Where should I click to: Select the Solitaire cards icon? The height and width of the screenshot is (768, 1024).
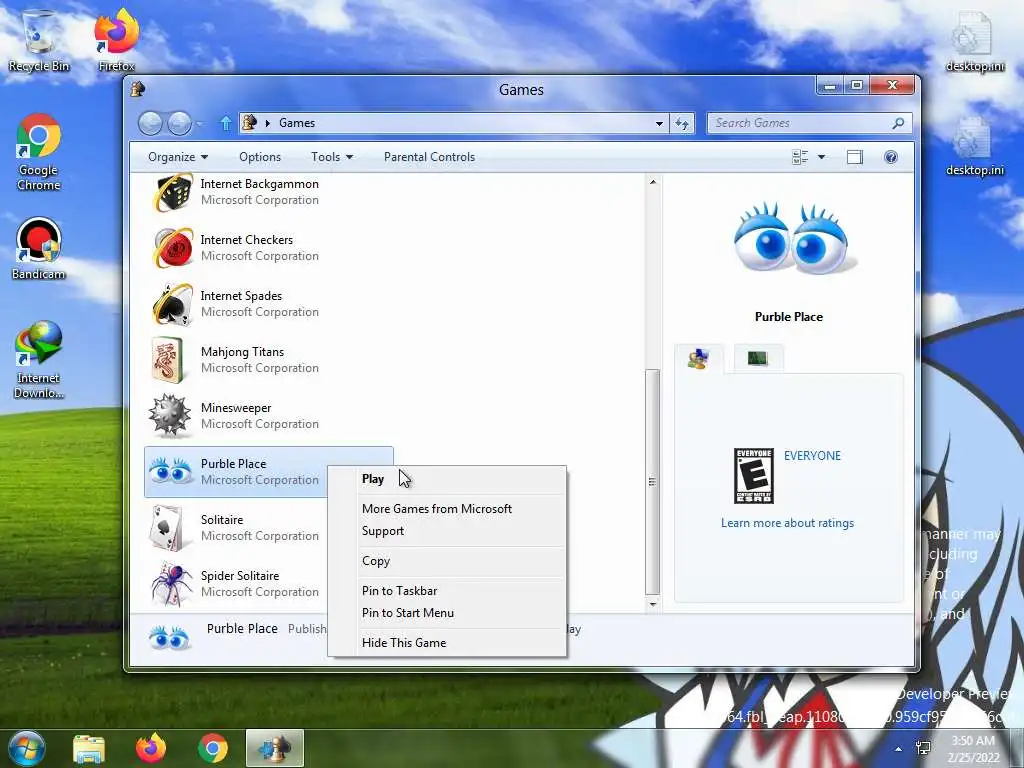pos(166,528)
